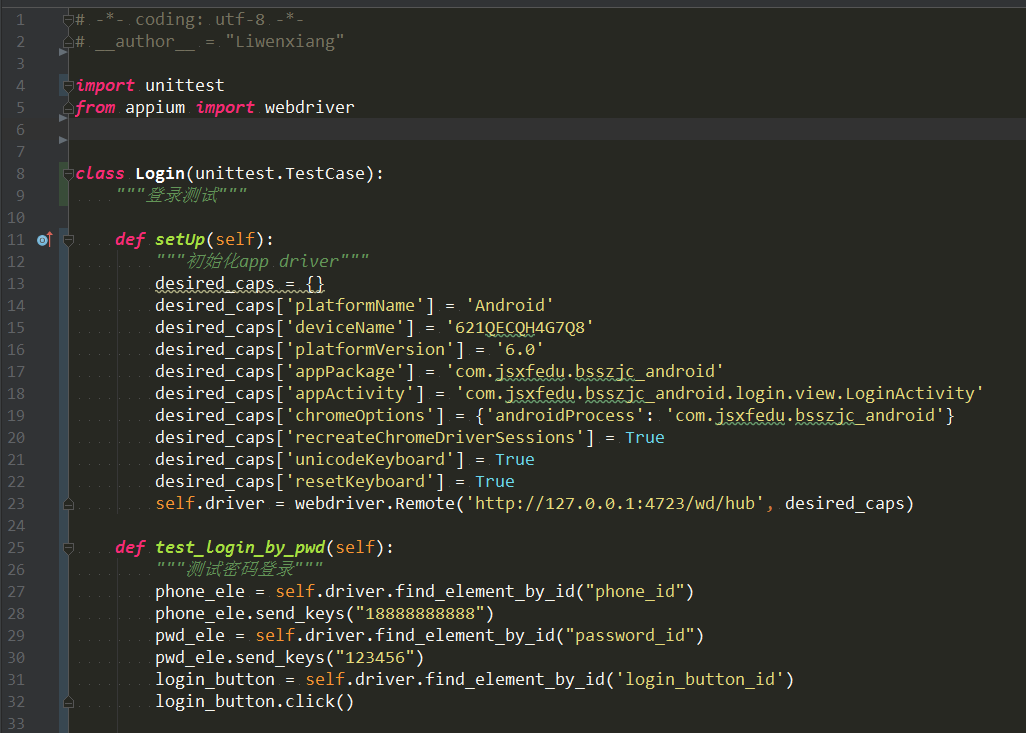Click the 'recreateChromeDriverSessions' key string

tap(434, 438)
